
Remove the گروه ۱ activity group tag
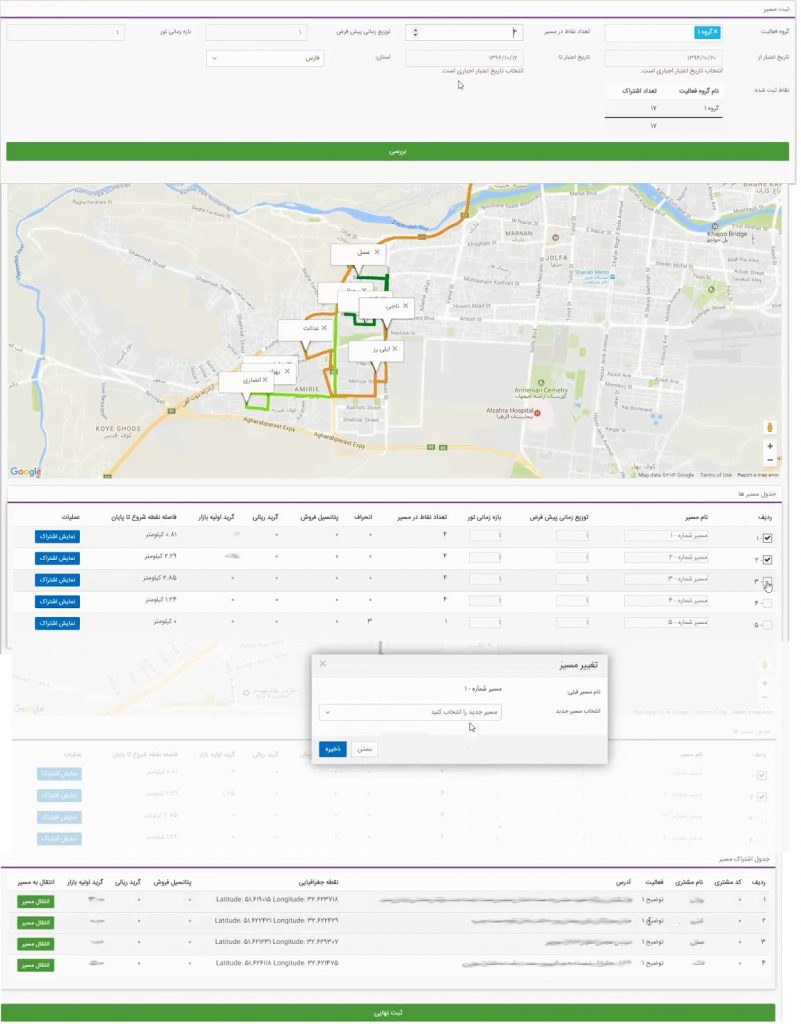pos(715,31)
